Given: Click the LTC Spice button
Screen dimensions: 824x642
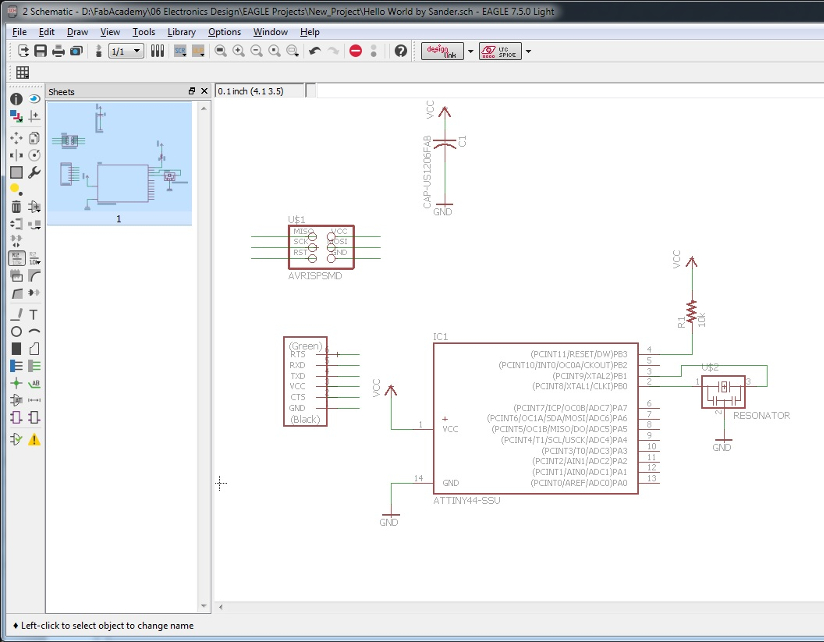Looking at the screenshot, I should click(x=500, y=51).
